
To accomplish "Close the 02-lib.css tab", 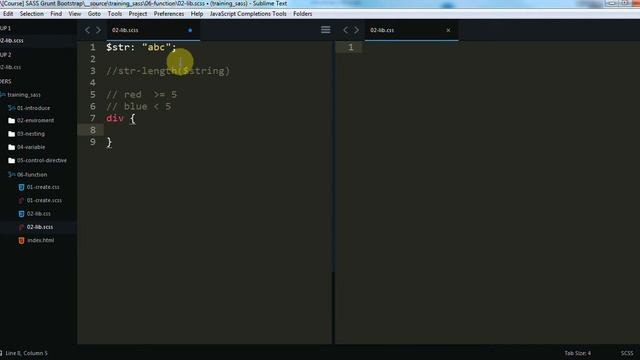I will [448, 30].
